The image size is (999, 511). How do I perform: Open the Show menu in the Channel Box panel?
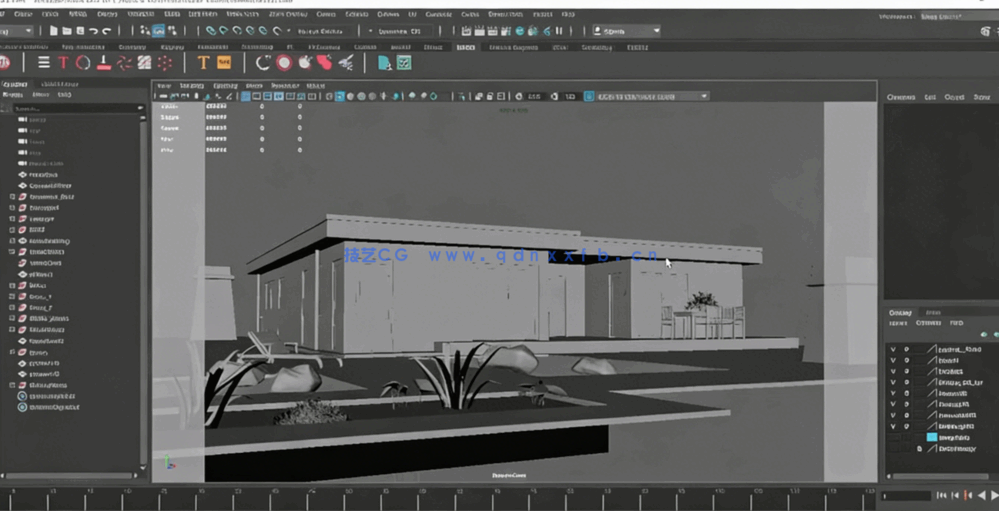pos(980,97)
